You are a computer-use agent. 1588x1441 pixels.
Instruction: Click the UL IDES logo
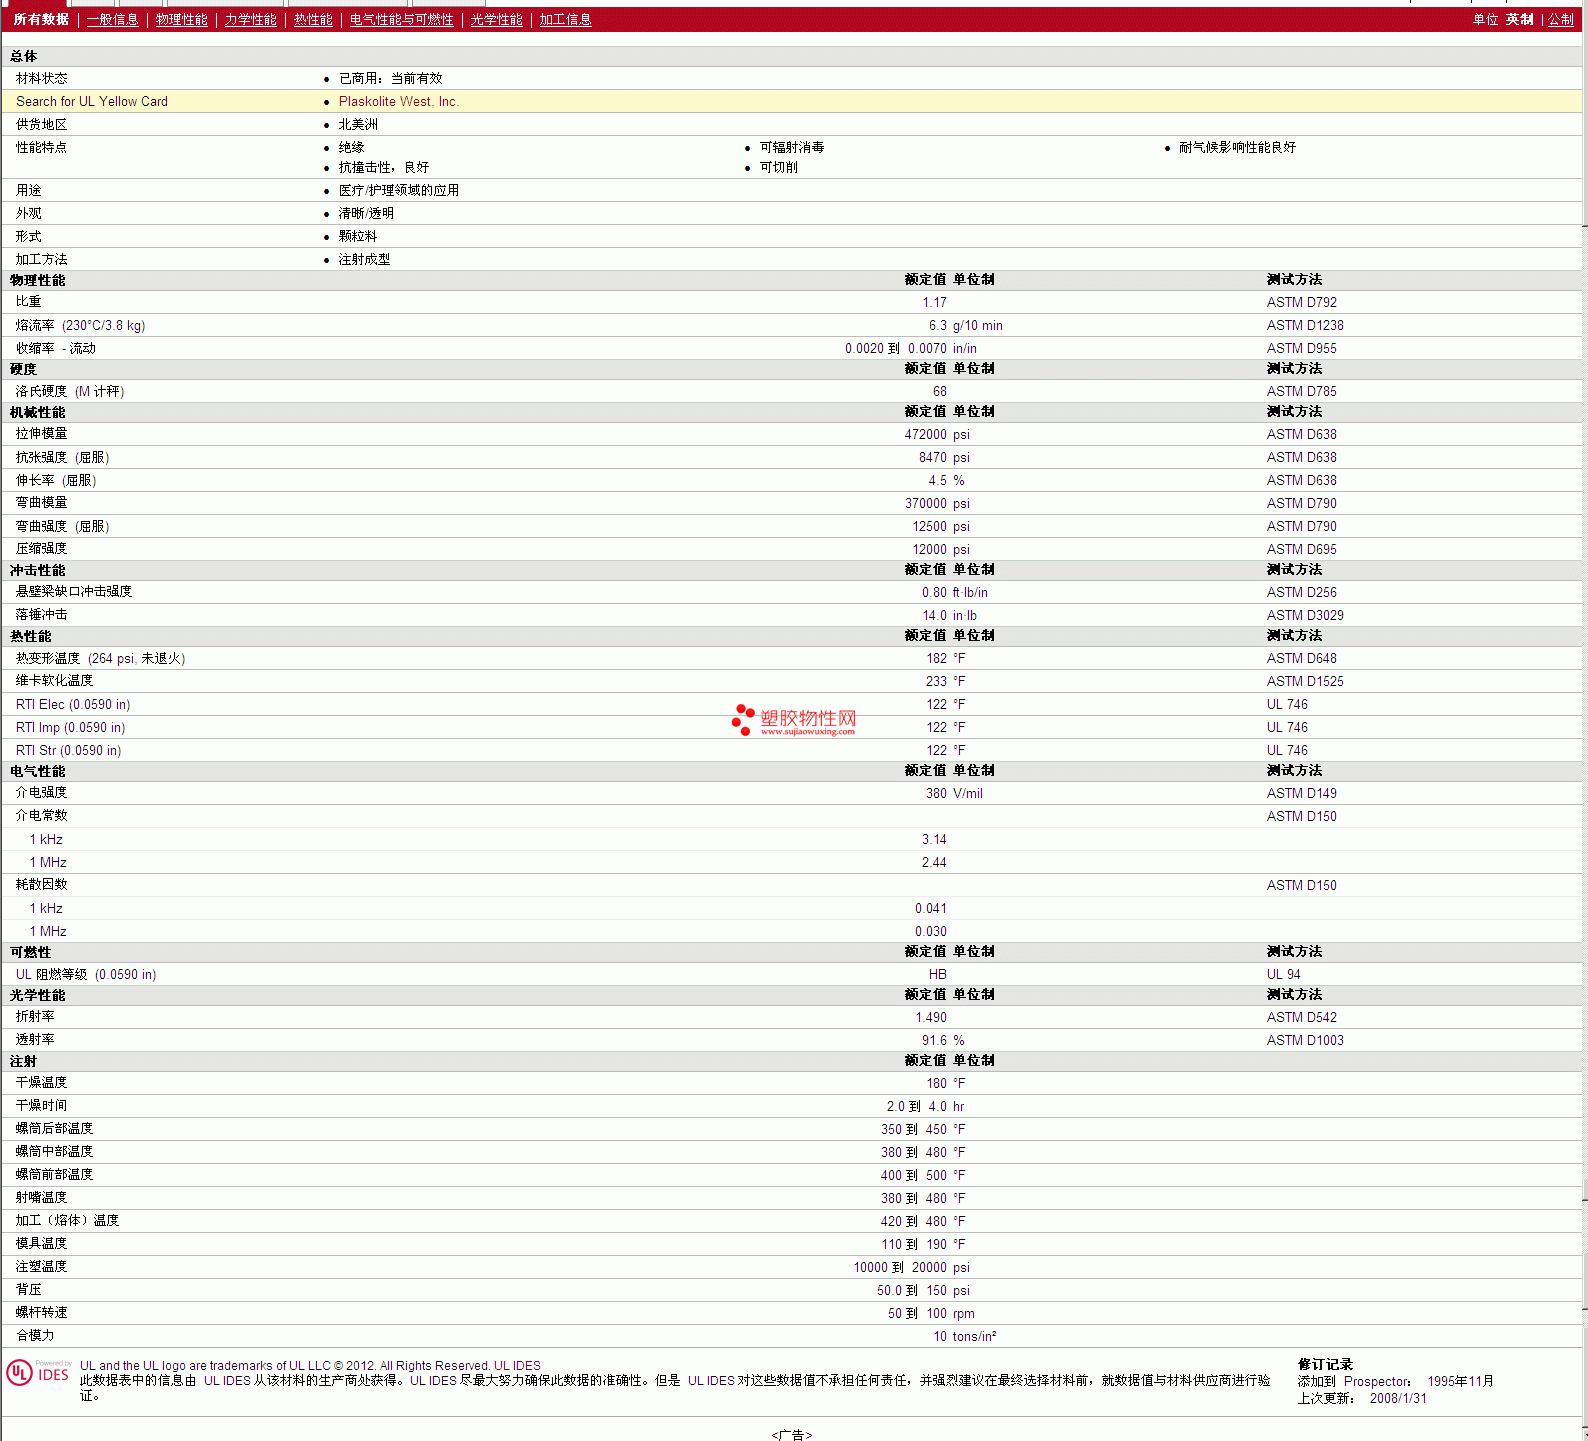(x=38, y=1372)
